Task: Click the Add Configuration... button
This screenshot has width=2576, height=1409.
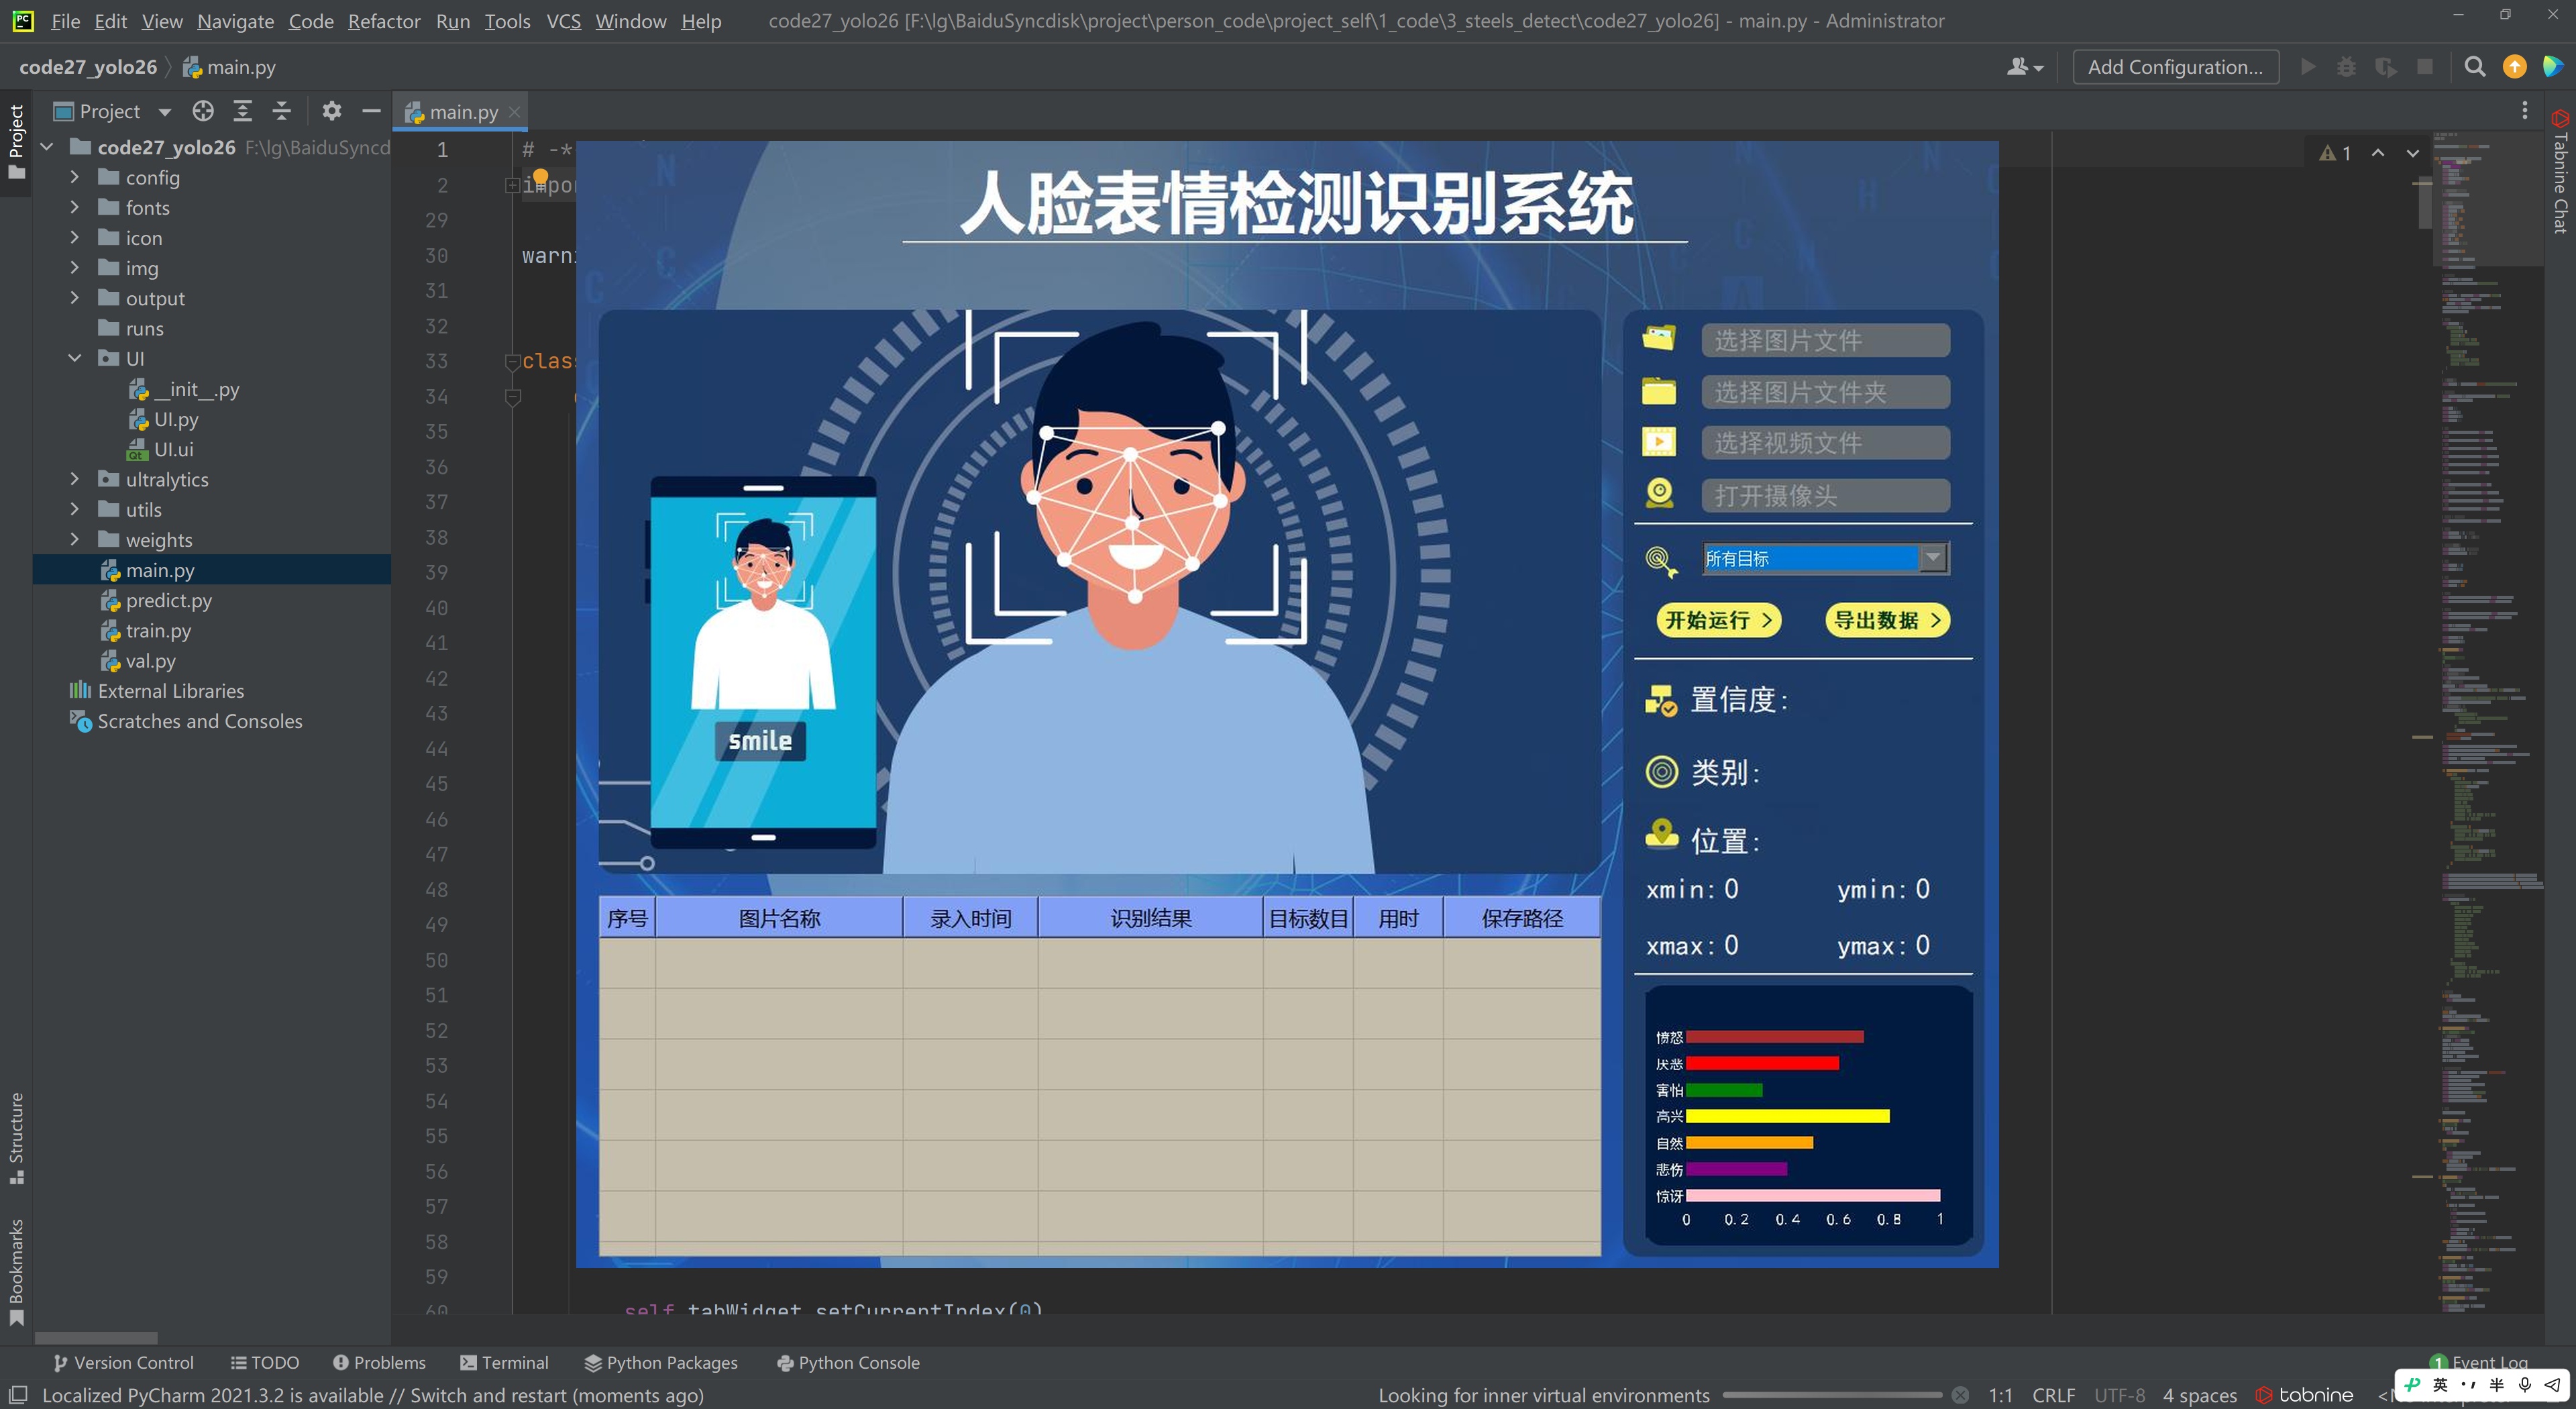Action: [2175, 67]
